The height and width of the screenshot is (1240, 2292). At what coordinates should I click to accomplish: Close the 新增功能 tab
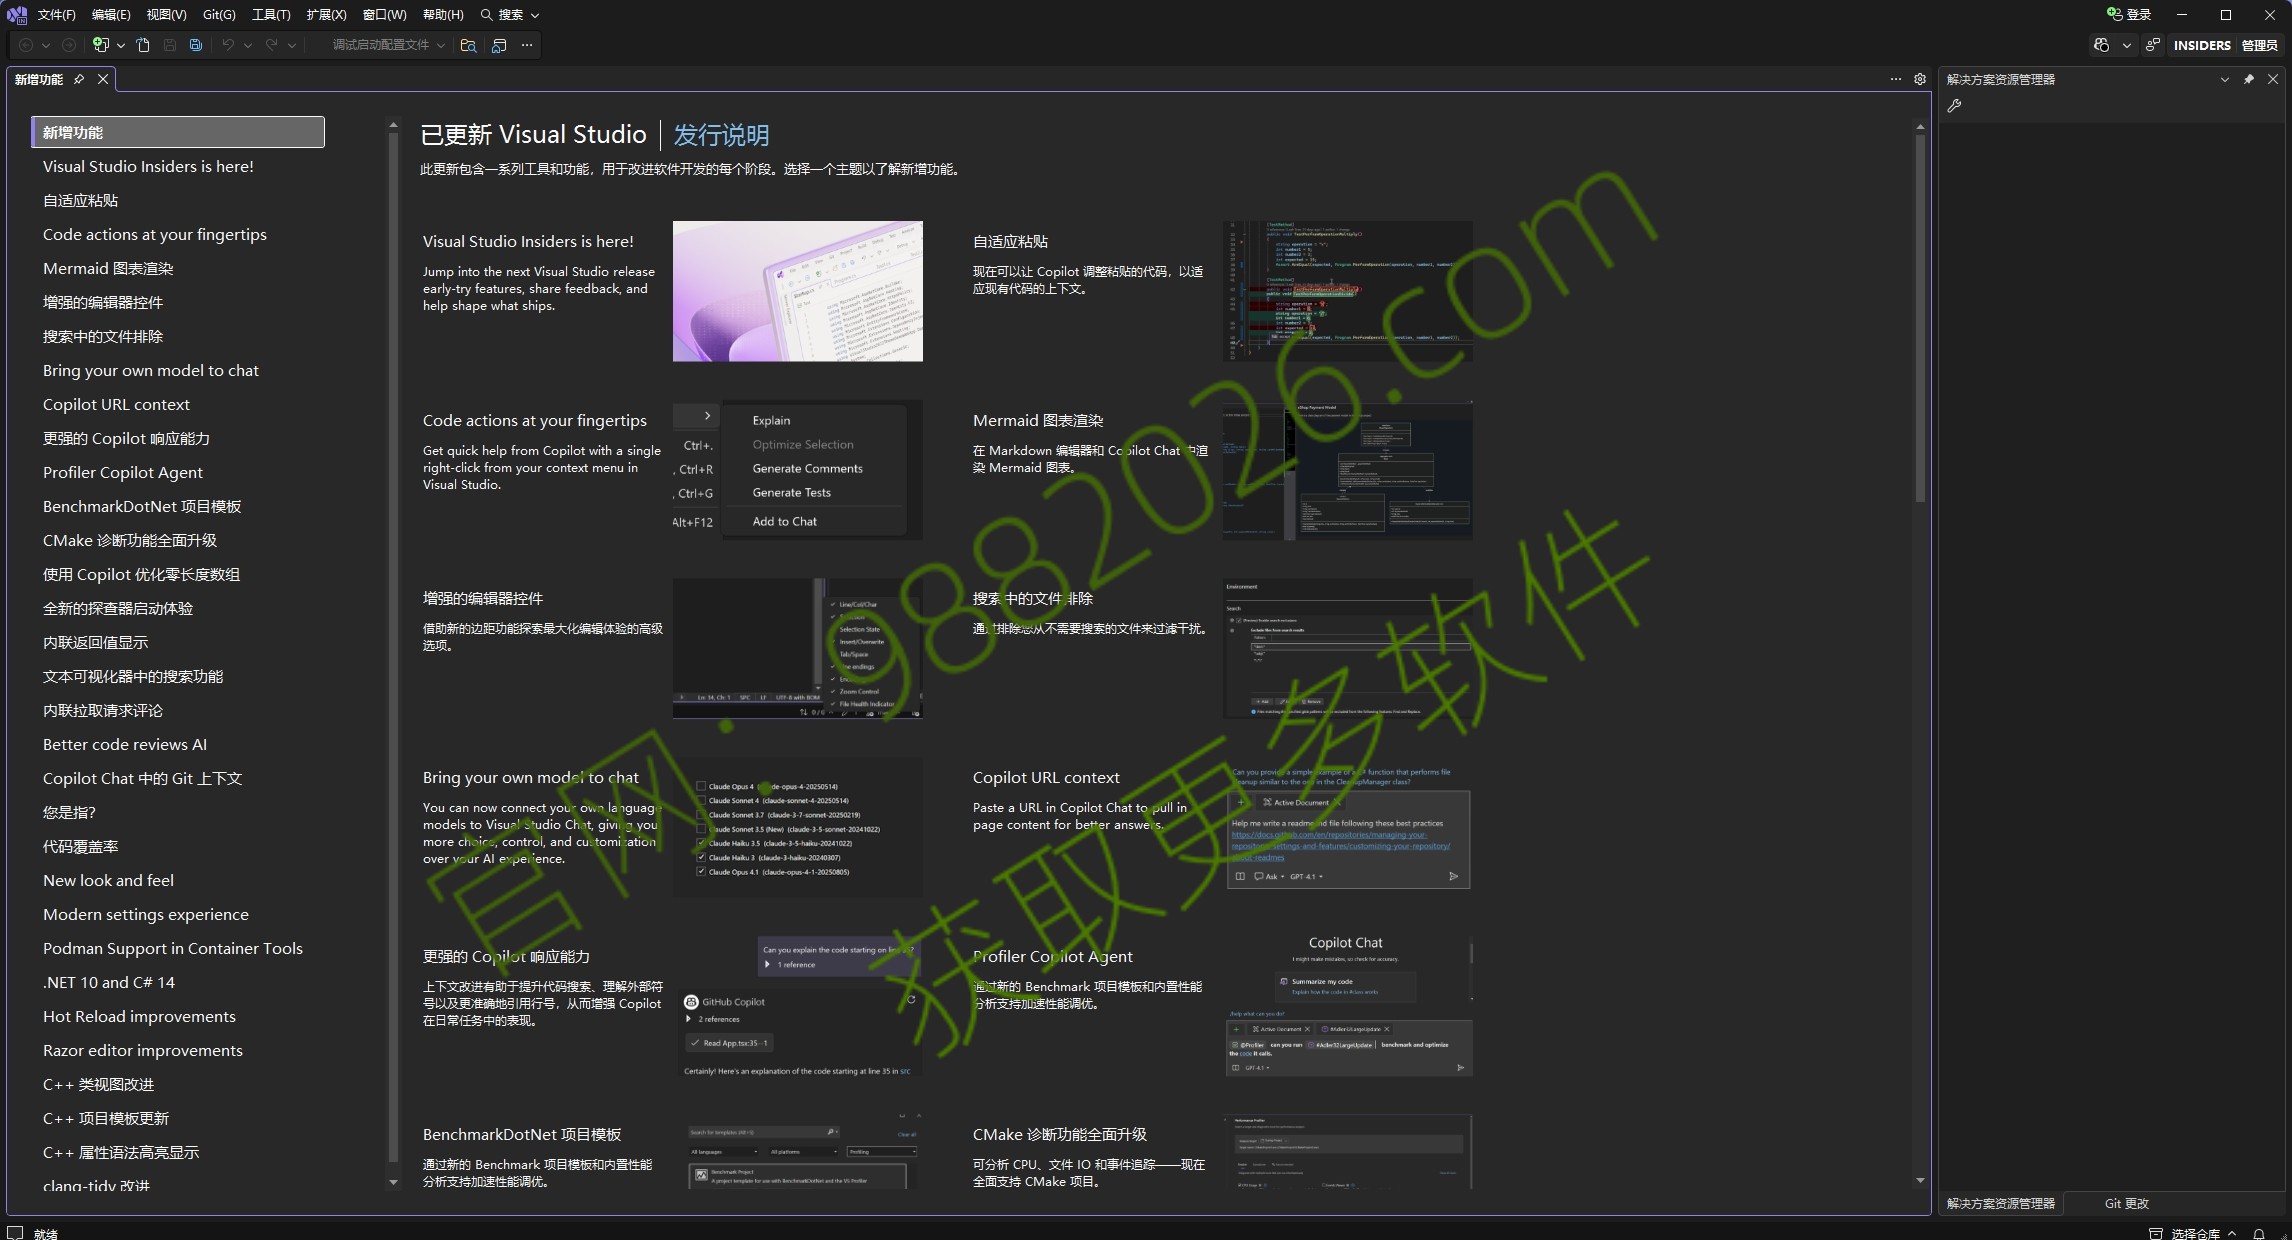pos(103,79)
